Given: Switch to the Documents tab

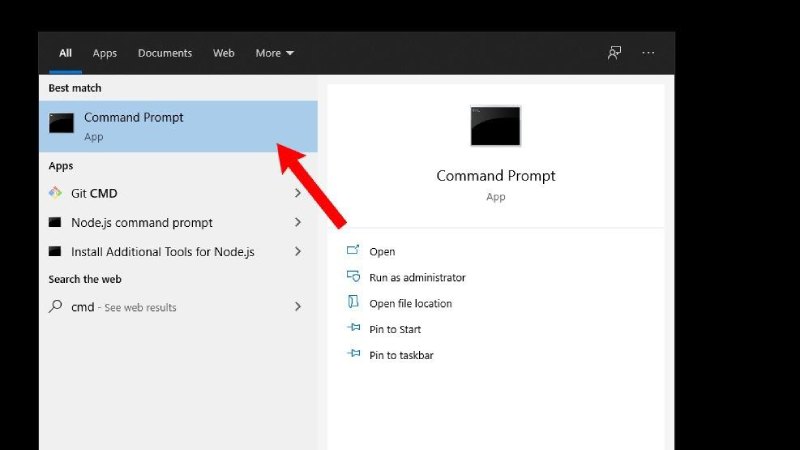Looking at the screenshot, I should click(x=164, y=53).
